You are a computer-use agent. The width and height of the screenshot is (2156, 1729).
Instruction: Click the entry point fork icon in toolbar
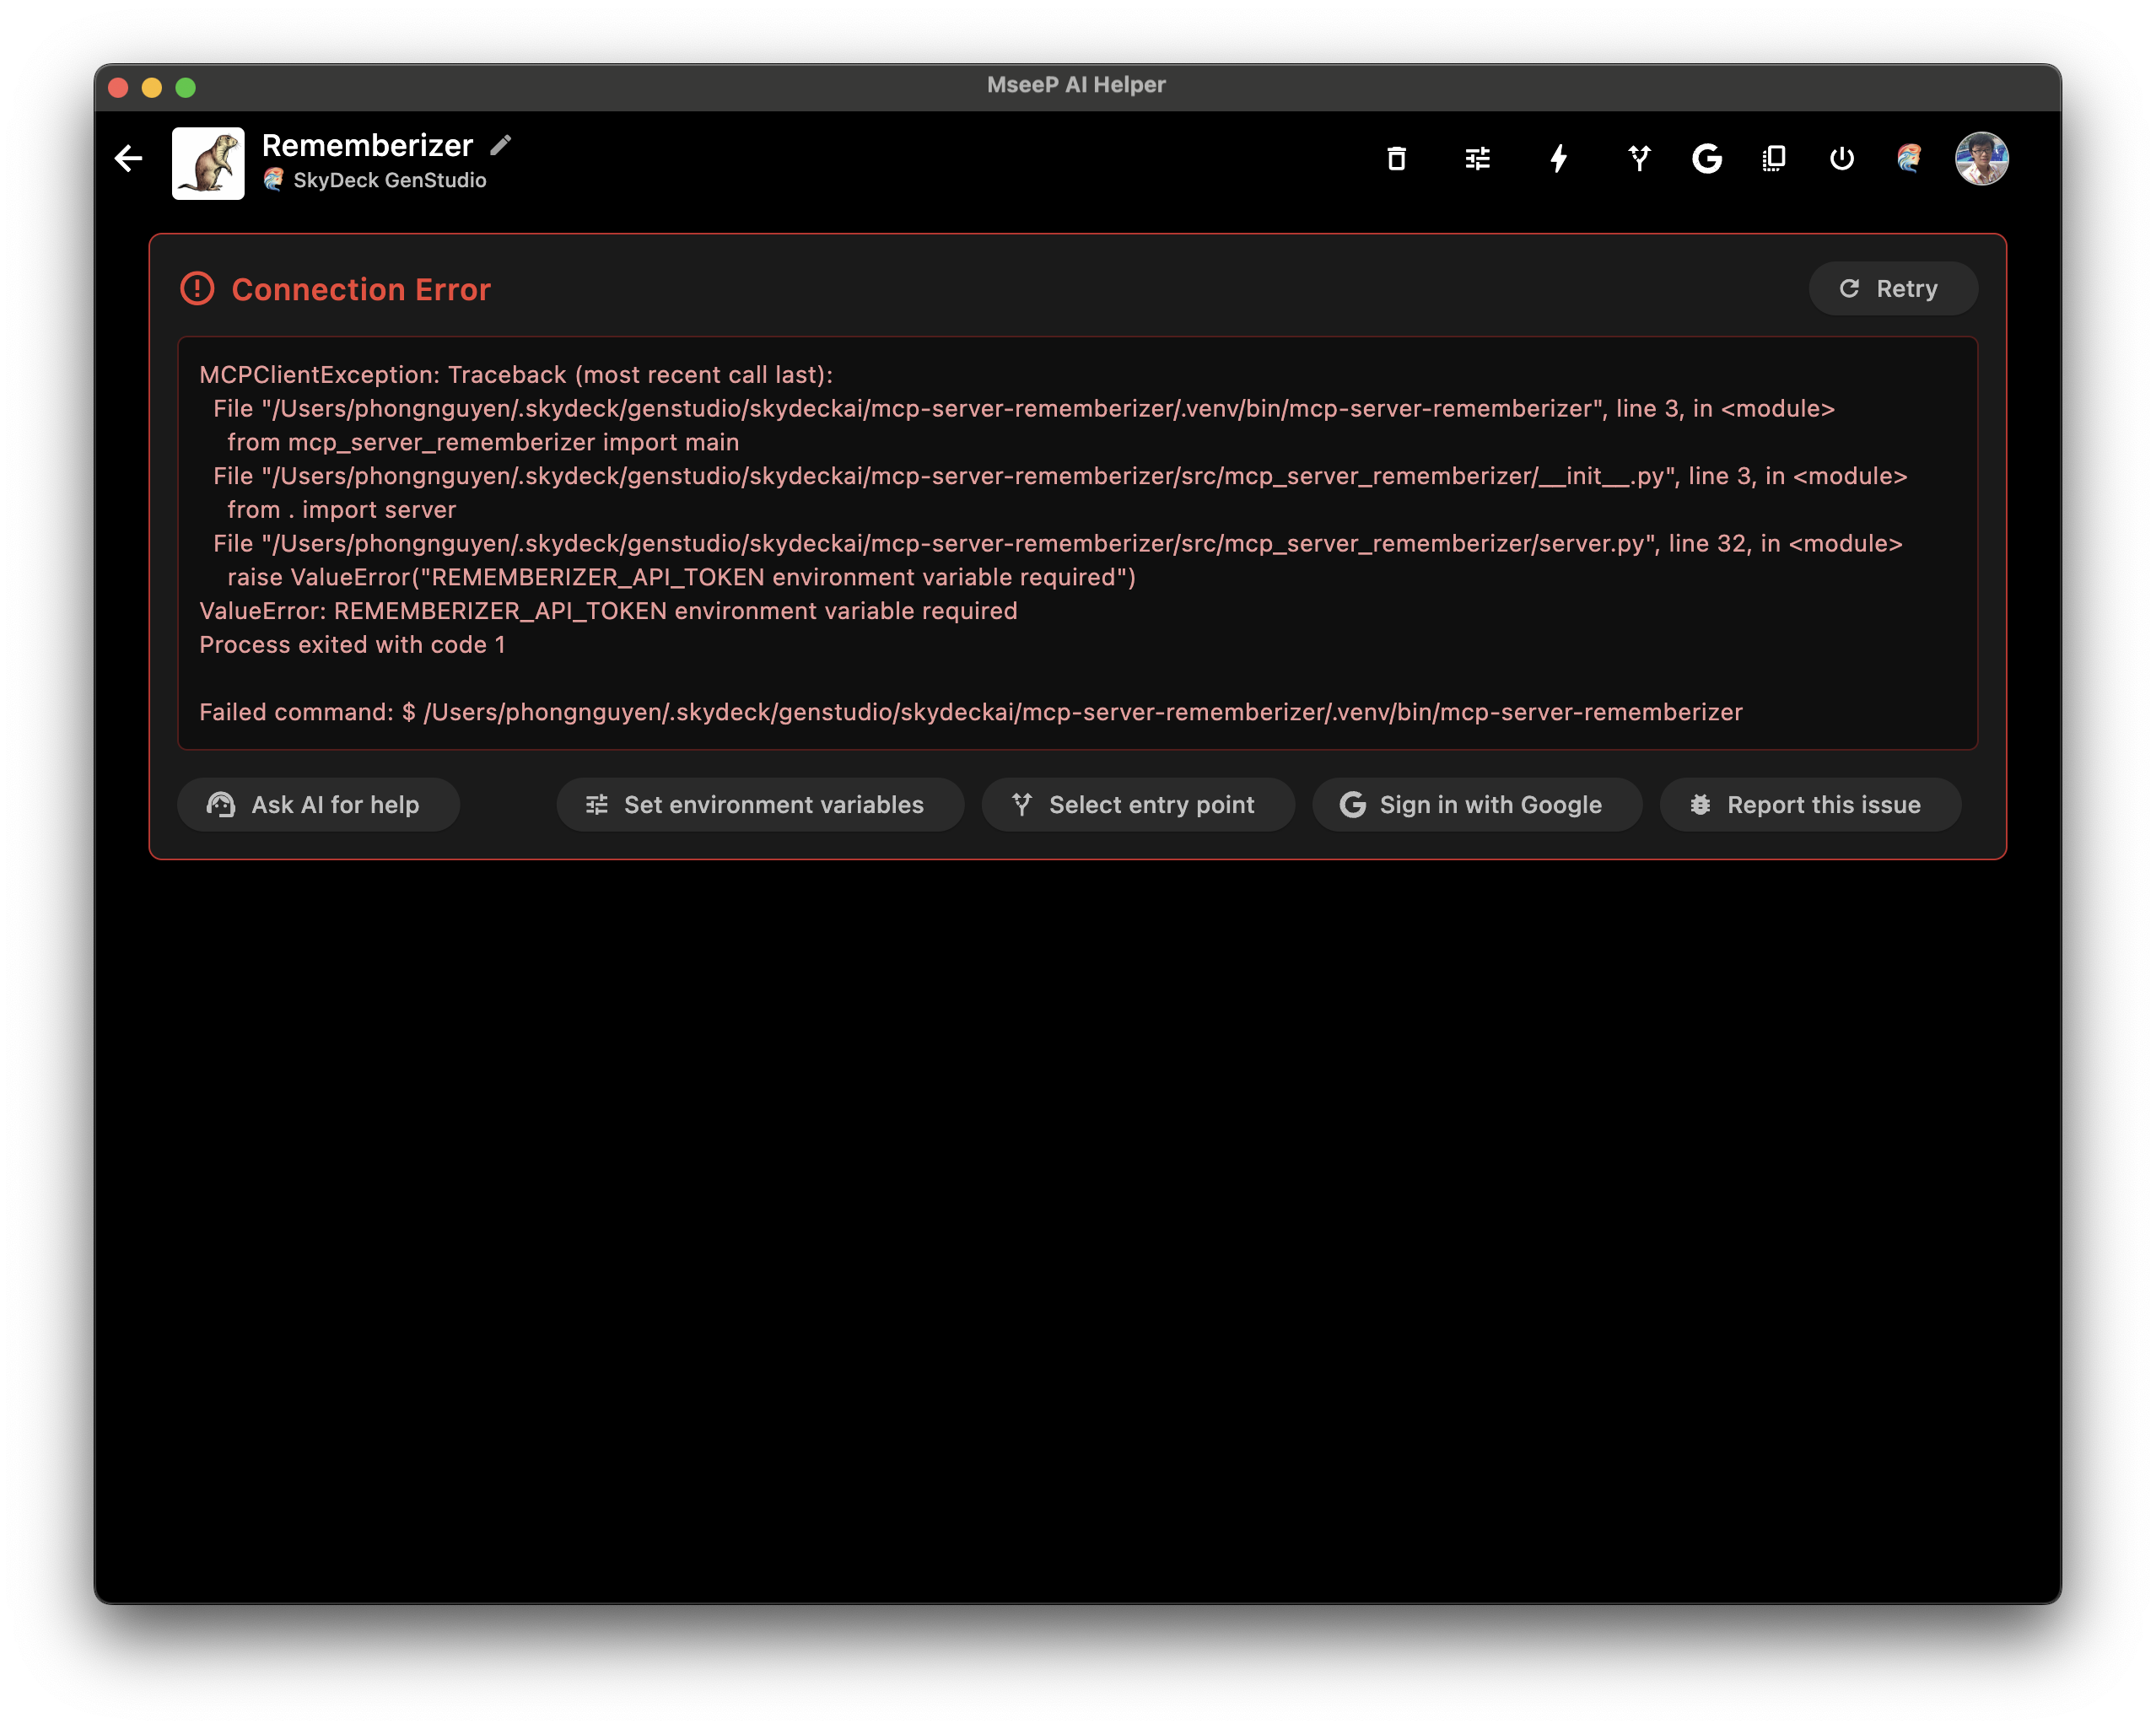tap(1639, 158)
